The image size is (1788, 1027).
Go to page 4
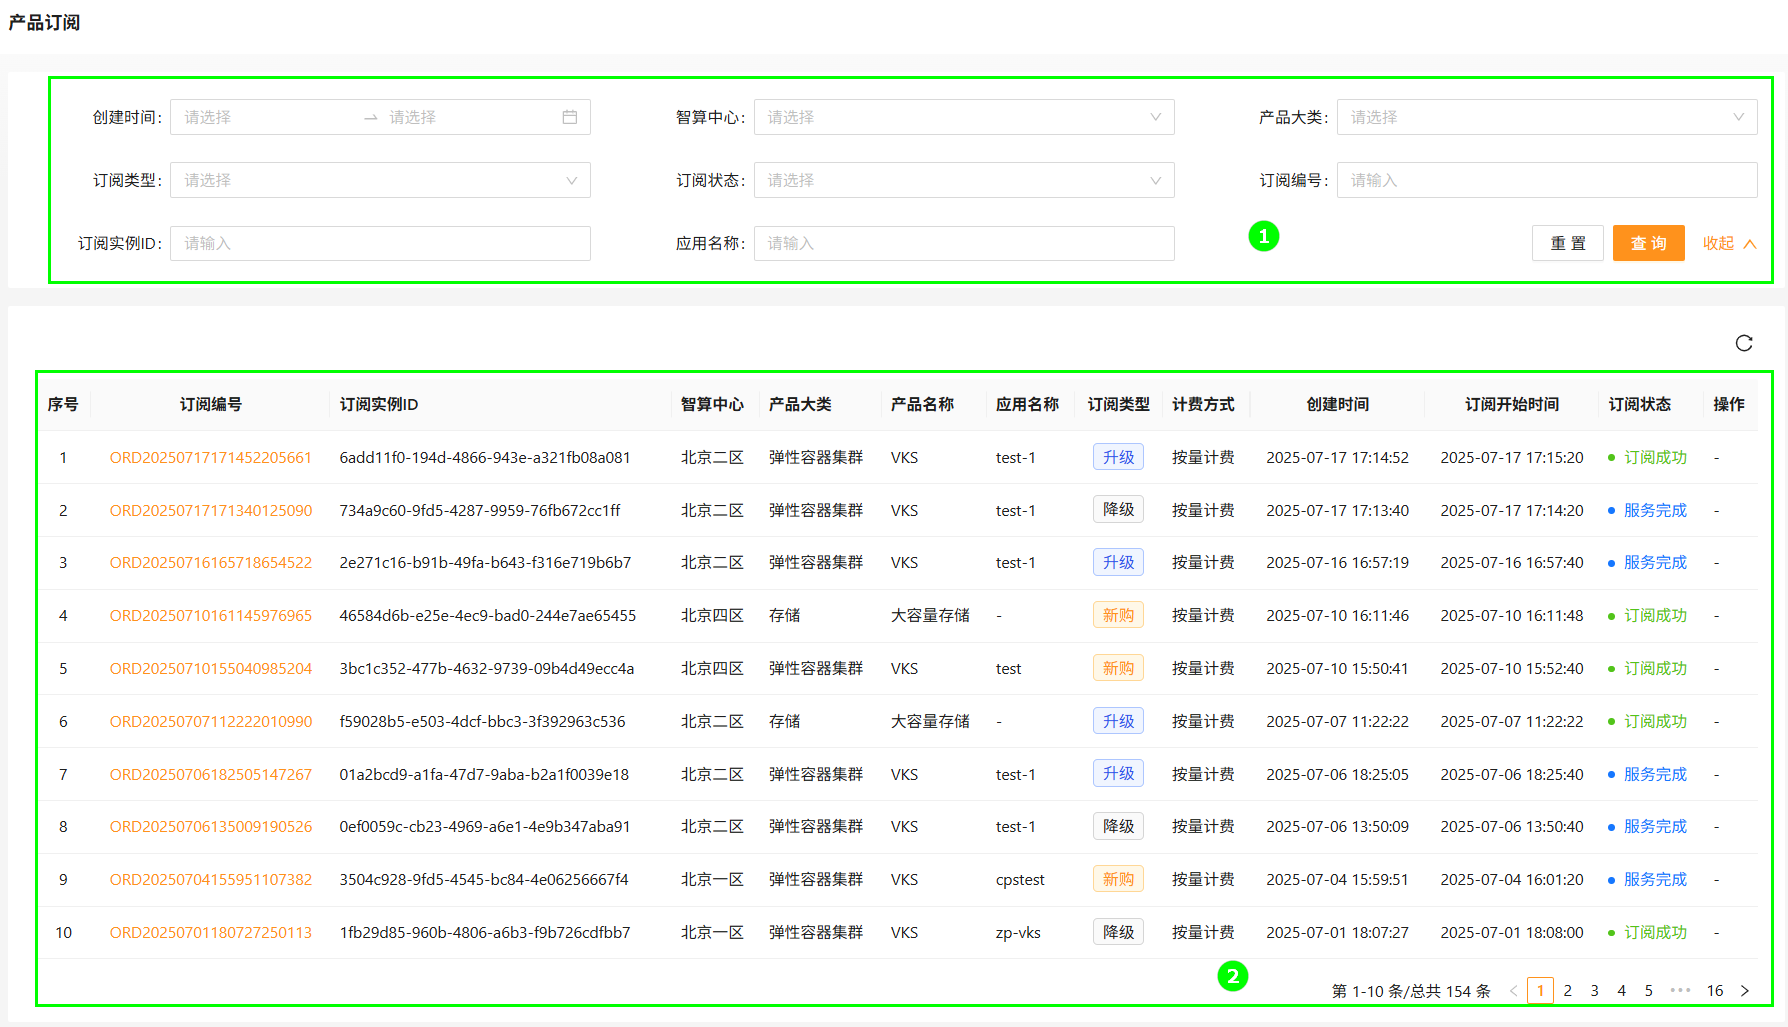click(1621, 990)
